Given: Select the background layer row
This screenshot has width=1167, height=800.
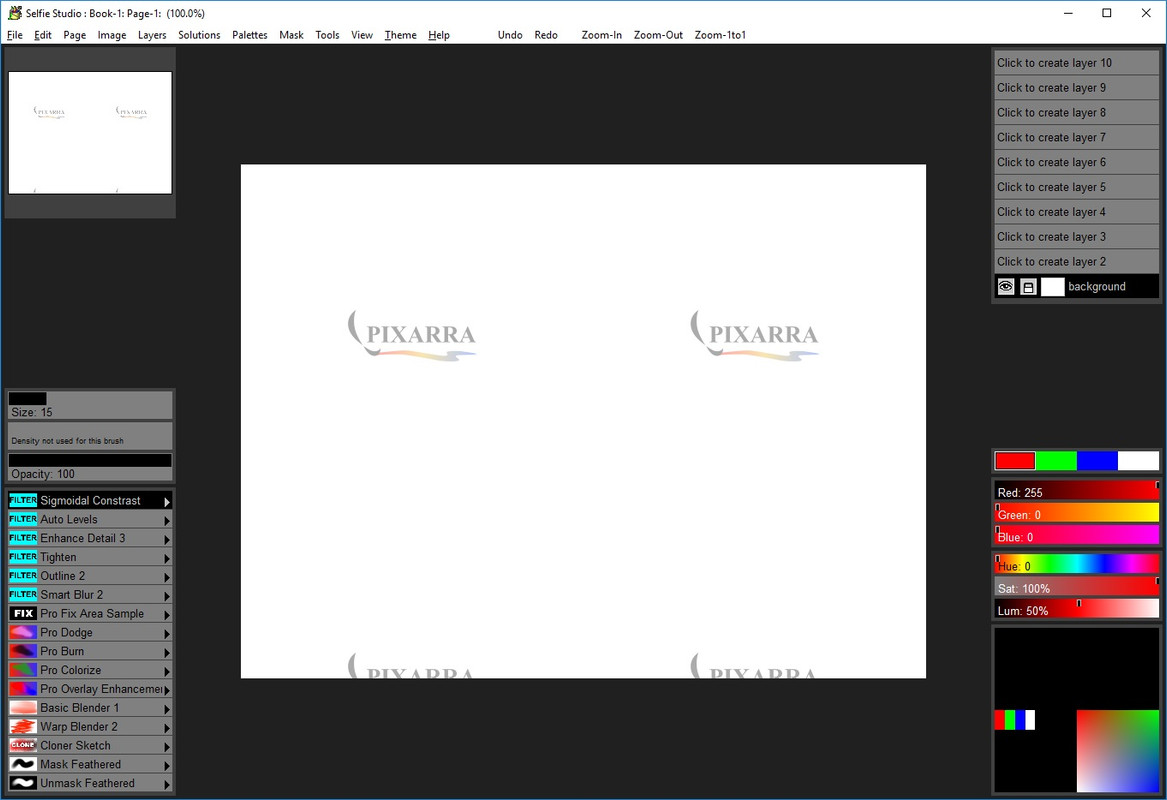Looking at the screenshot, I should (x=1076, y=287).
